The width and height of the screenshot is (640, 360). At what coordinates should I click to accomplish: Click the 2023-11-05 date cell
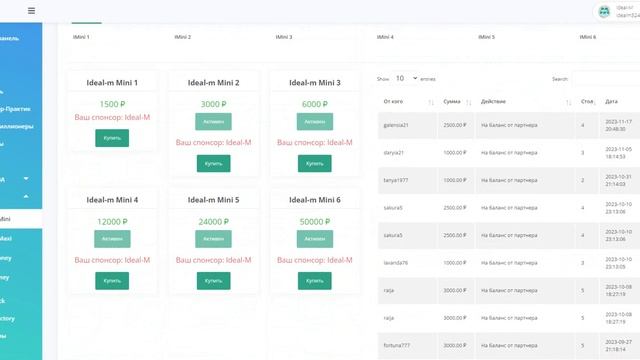618,153
